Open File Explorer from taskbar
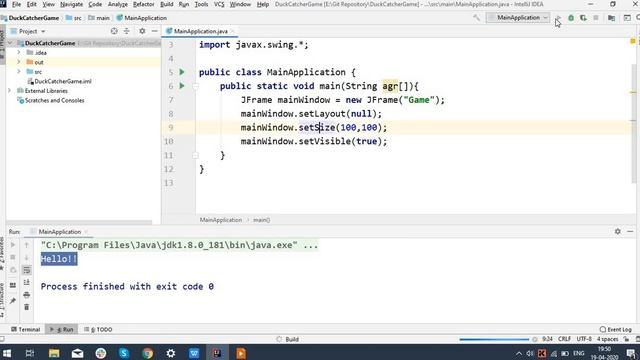 coord(54,353)
